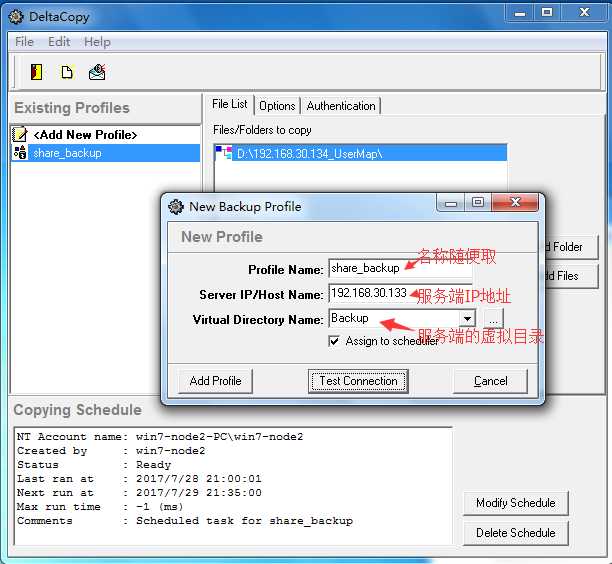Click the 'Max run time' schedule line
Viewport: 612px width, 564px height.
pyautogui.click(x=100, y=507)
